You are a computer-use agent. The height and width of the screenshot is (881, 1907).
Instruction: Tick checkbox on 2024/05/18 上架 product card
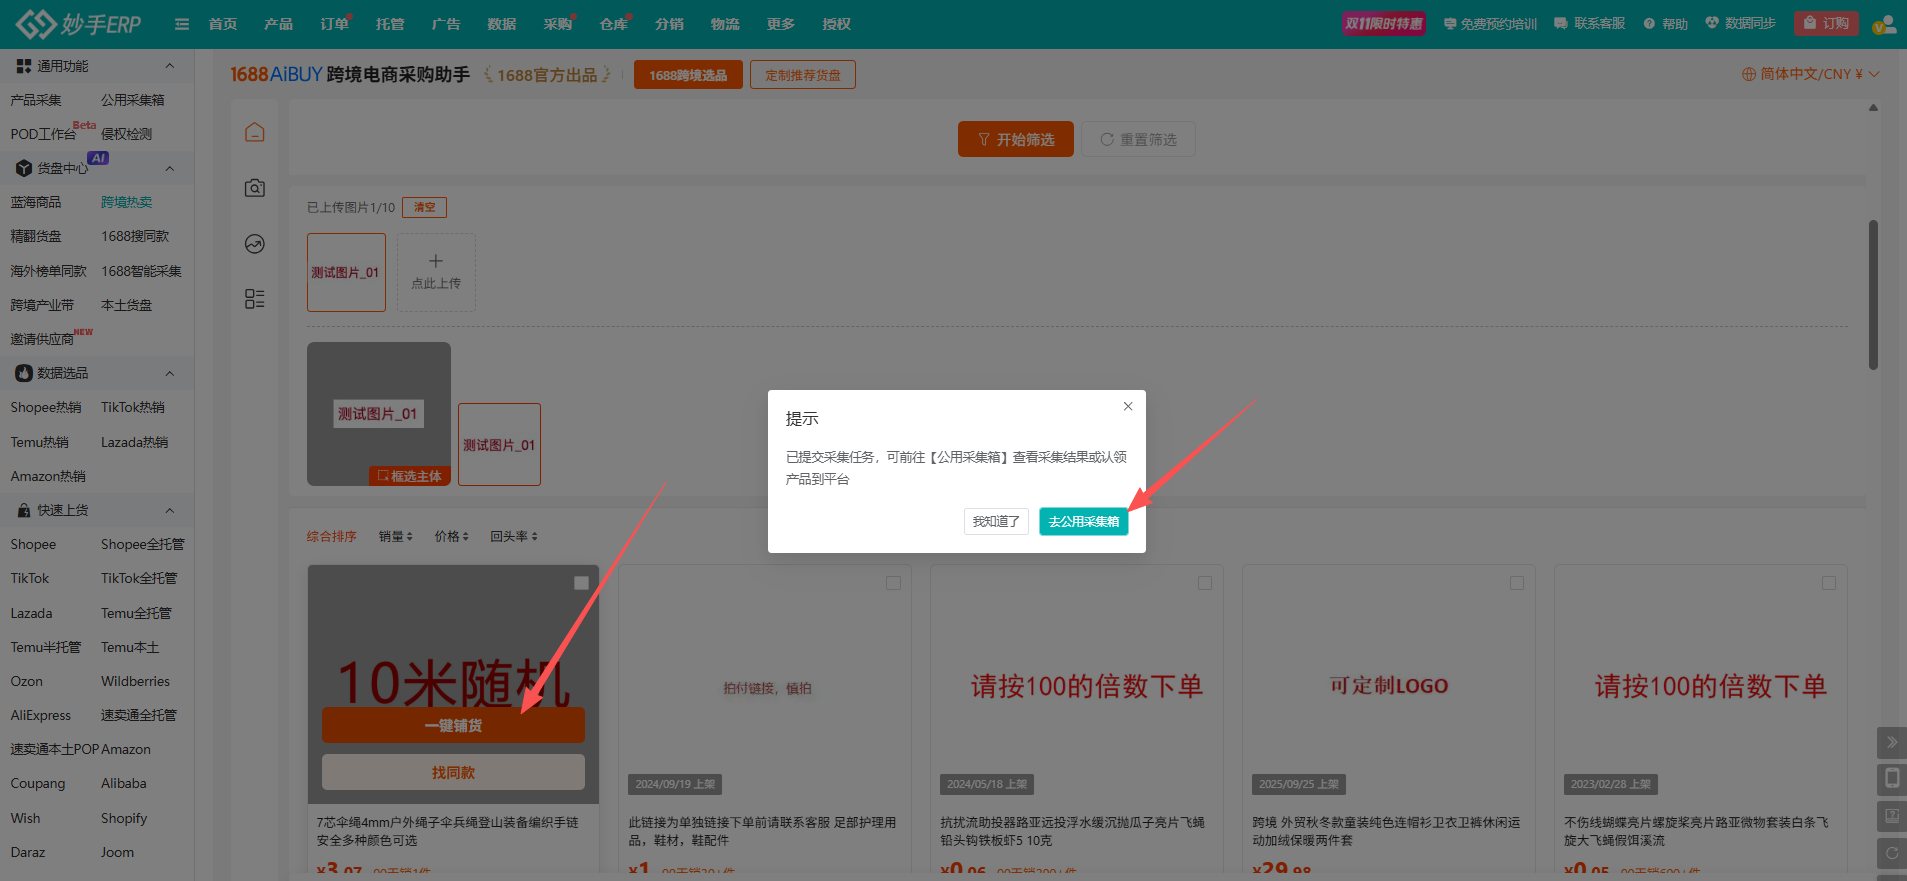1205,583
